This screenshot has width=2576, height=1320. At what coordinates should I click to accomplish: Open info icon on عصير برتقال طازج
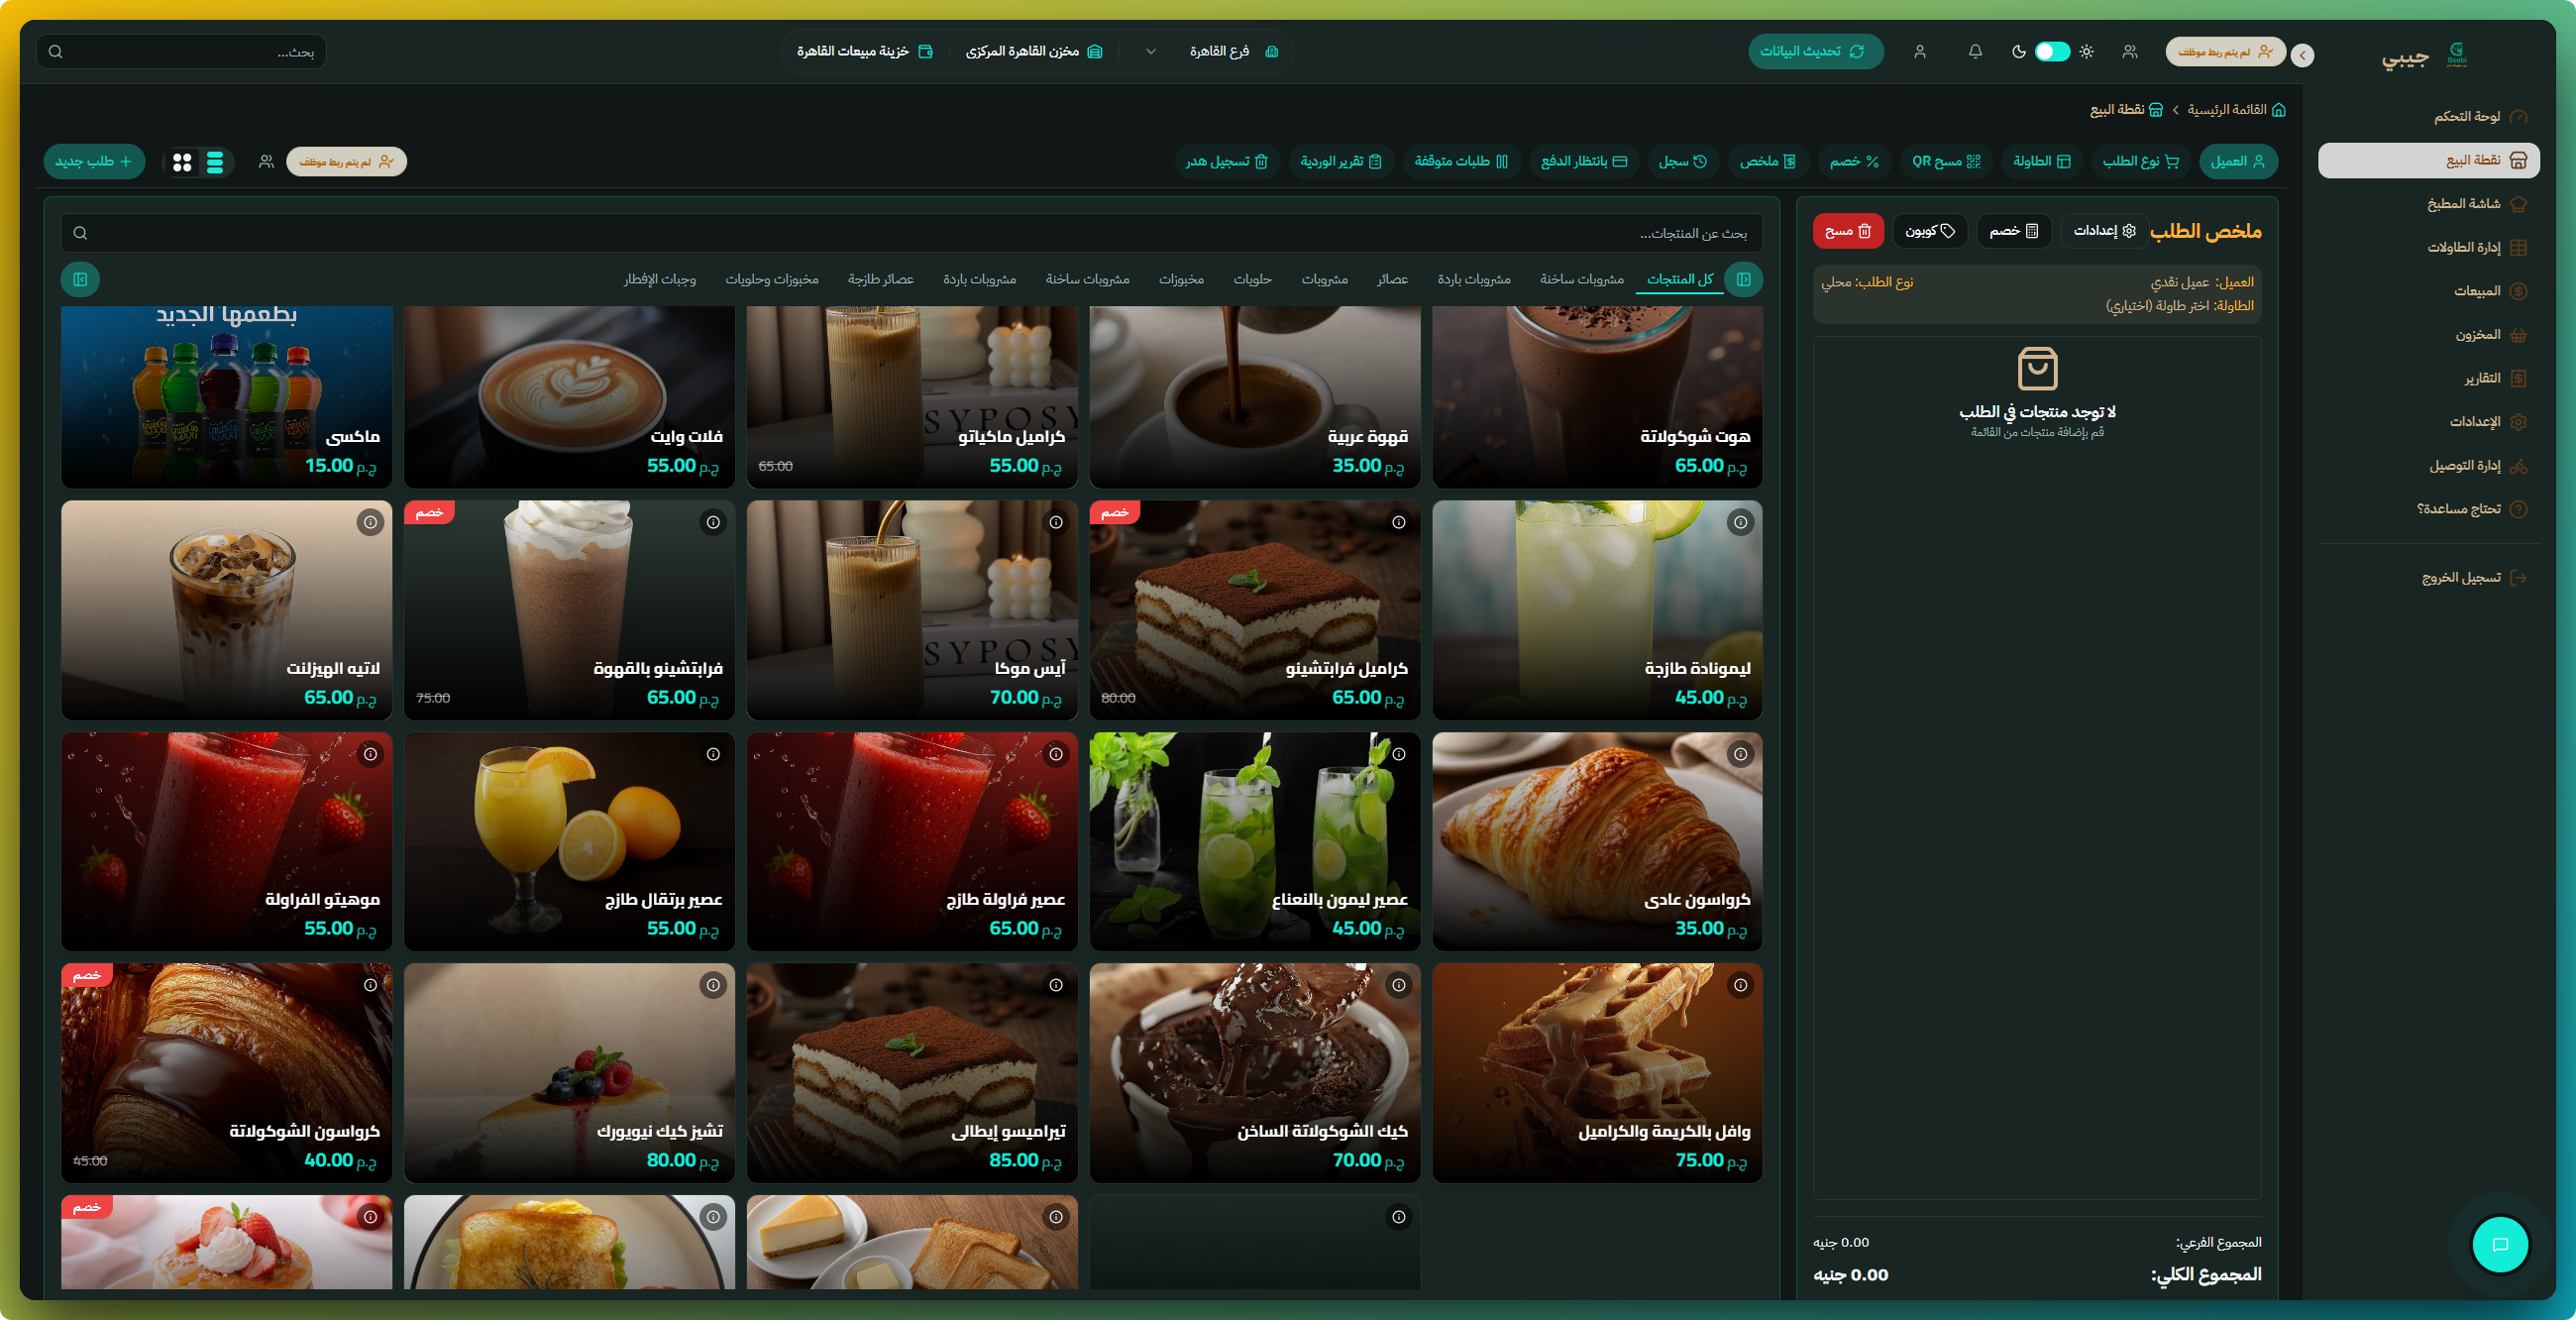point(713,754)
